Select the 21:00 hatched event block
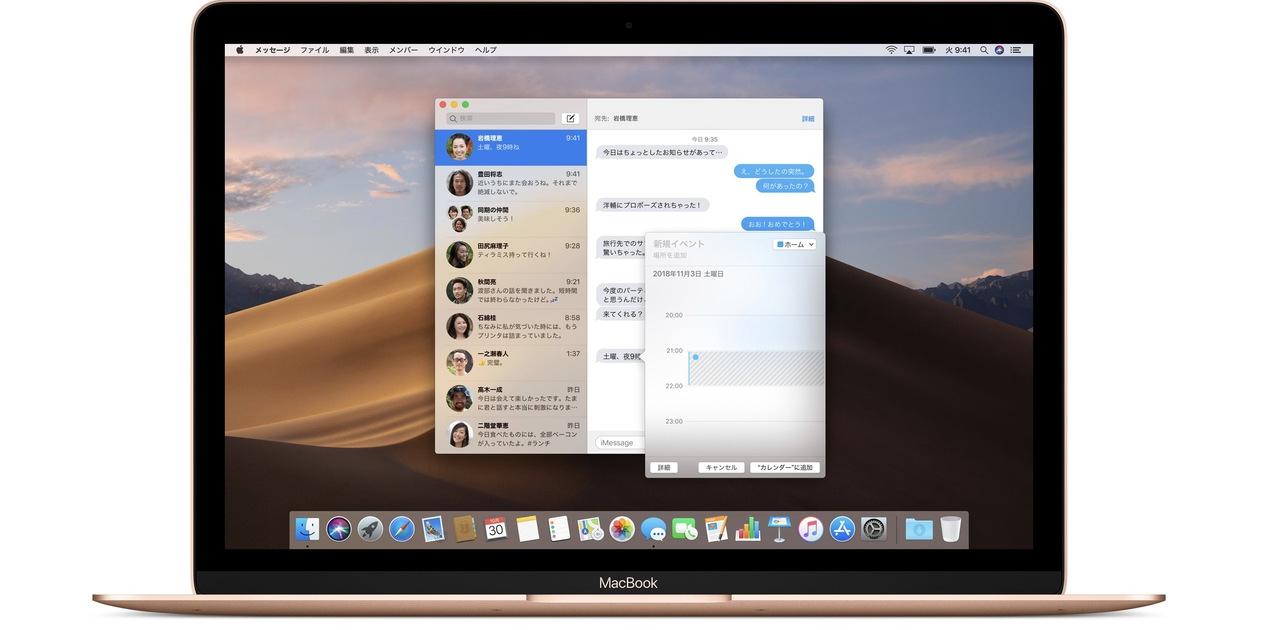This screenshot has height=630, width=1280. pyautogui.click(x=756, y=368)
